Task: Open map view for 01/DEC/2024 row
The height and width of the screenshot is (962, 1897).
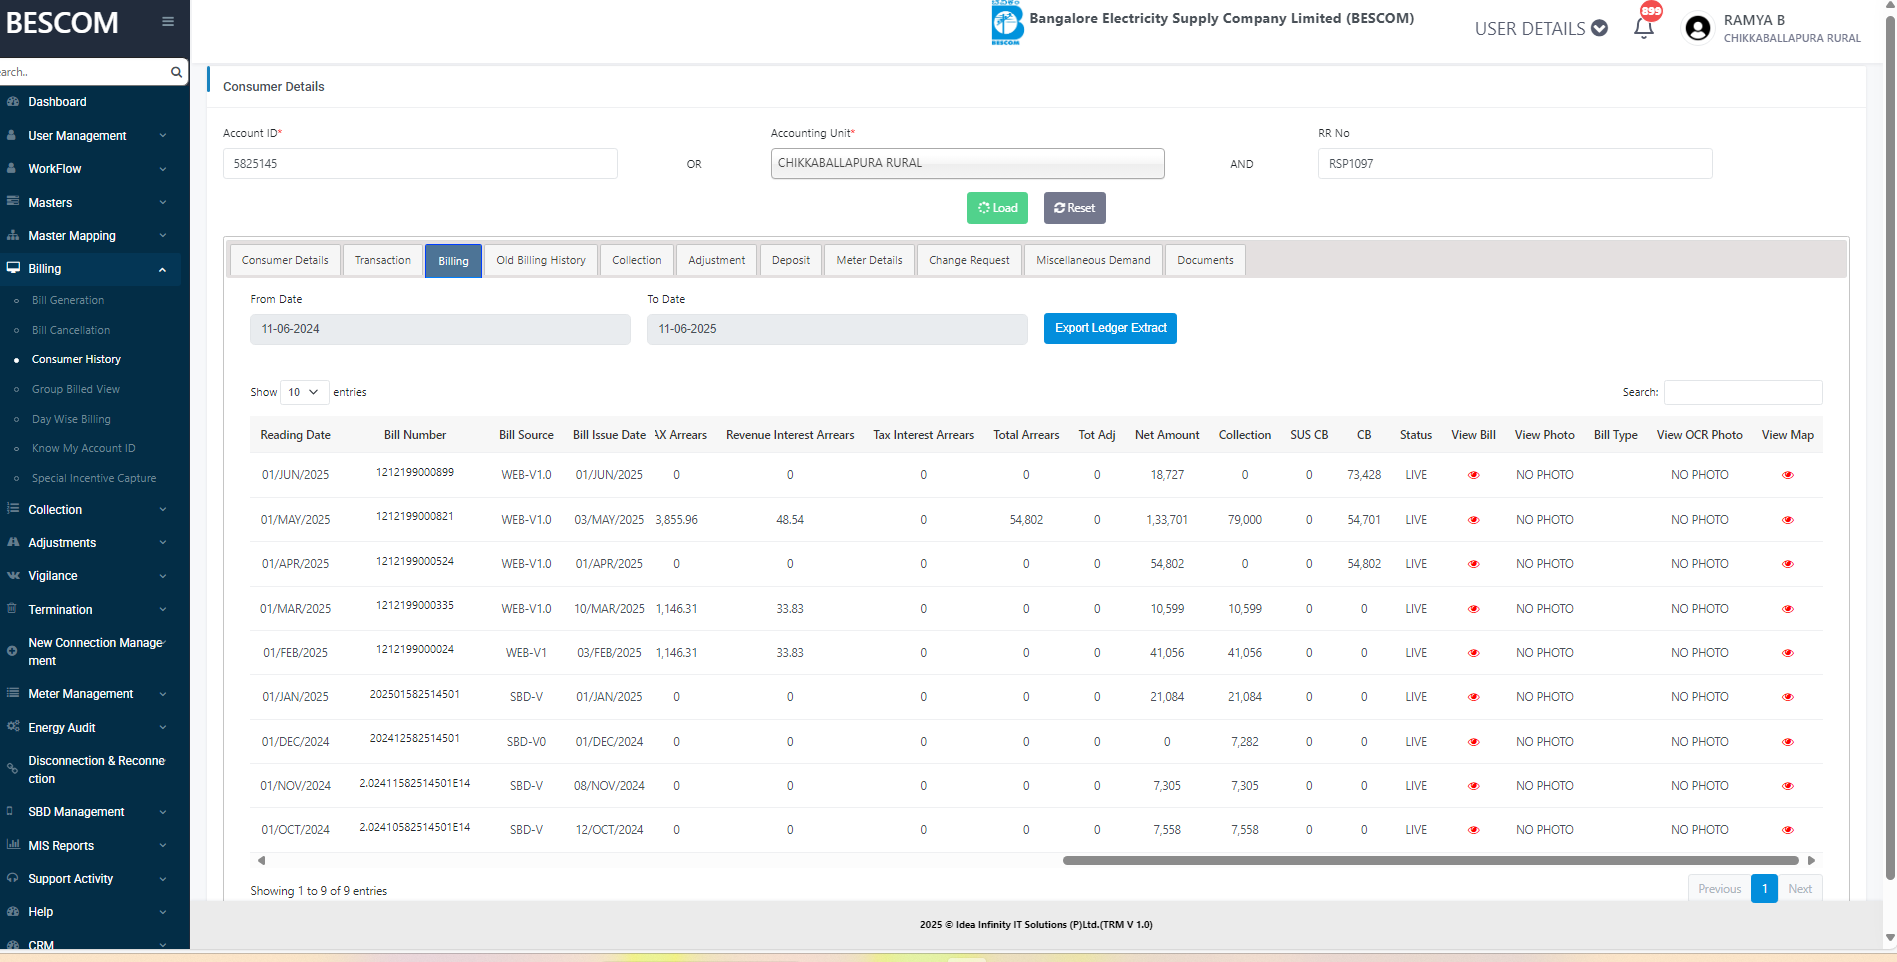Action: click(x=1788, y=742)
